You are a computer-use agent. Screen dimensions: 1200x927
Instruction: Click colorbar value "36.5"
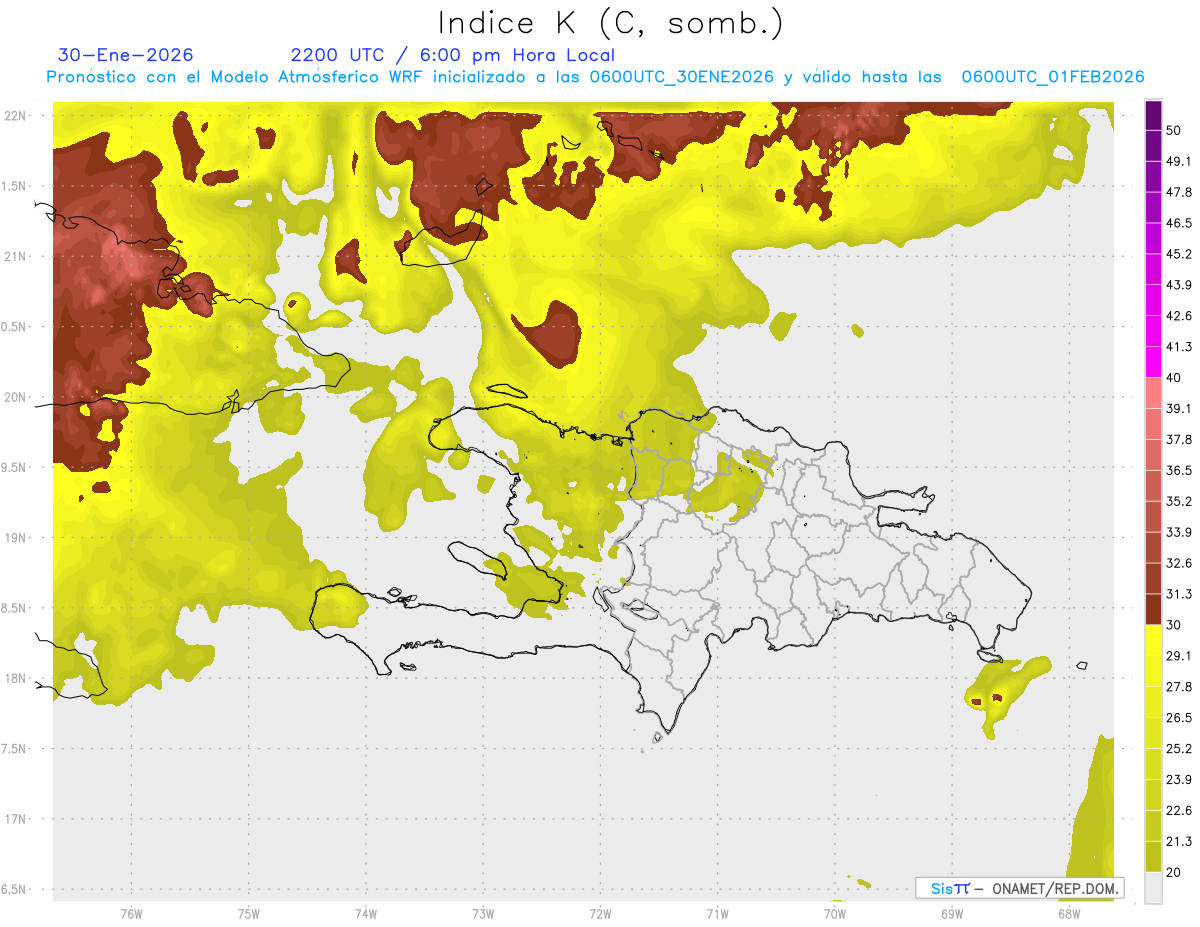click(x=1179, y=470)
